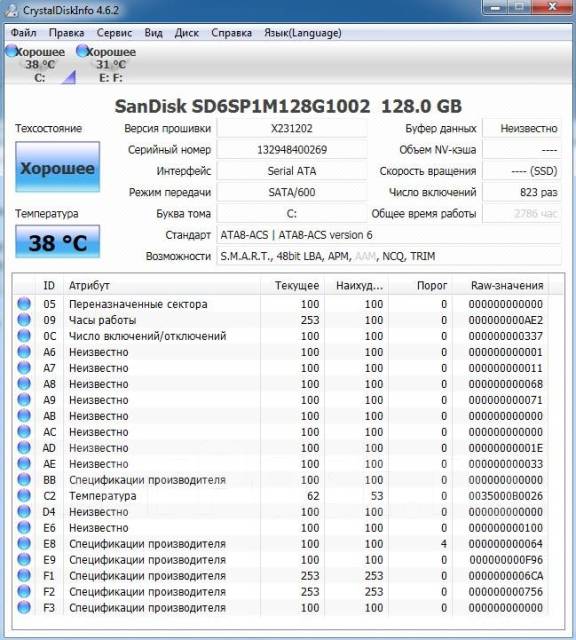The height and width of the screenshot is (640, 576).
Task: Click the power-on count field 823 раз
Action: point(522,192)
